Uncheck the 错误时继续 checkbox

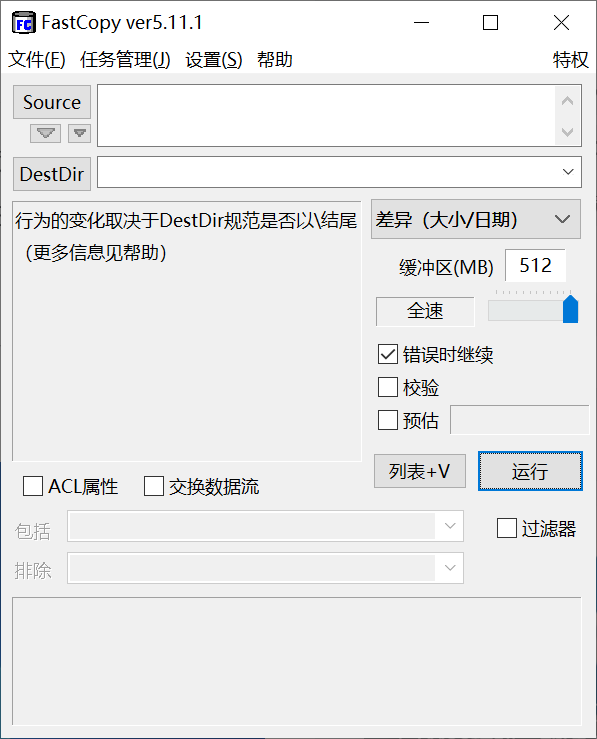[387, 354]
